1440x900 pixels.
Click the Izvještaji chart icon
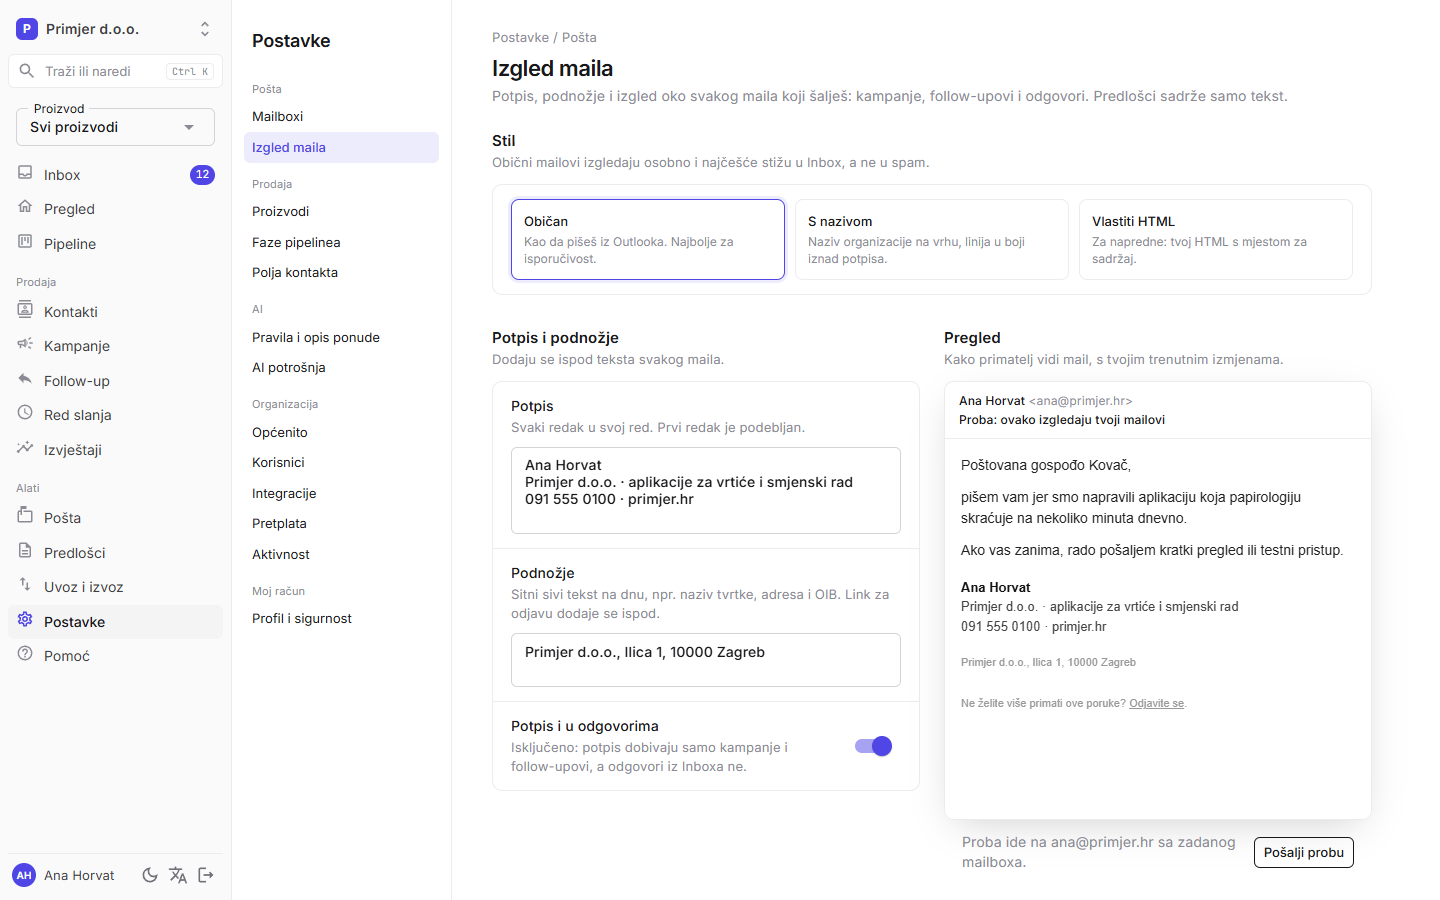pyautogui.click(x=25, y=448)
